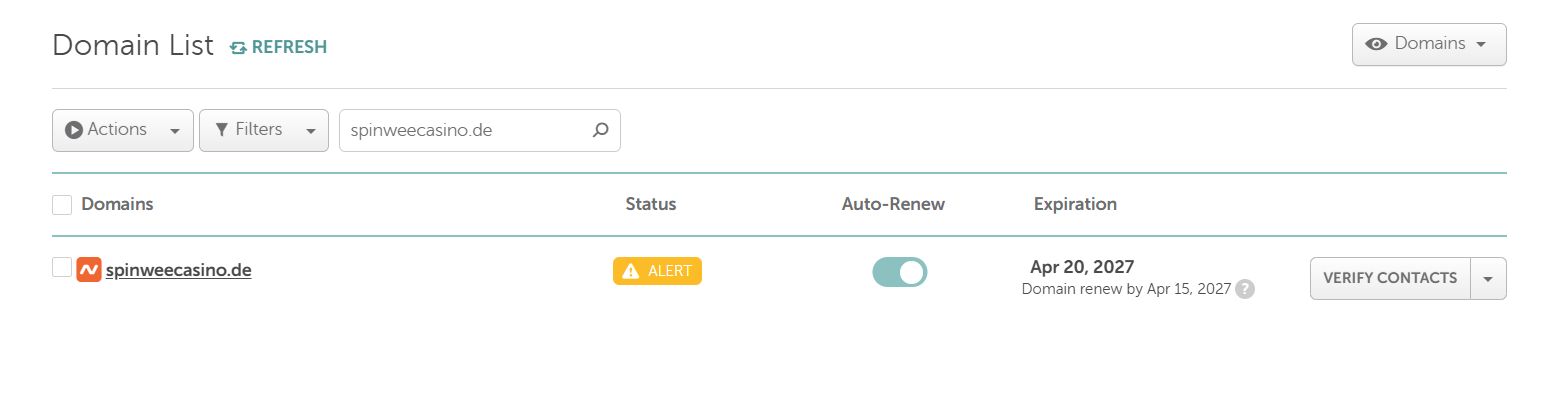
Task: Click the question mark help icon near renew date
Action: click(1245, 289)
